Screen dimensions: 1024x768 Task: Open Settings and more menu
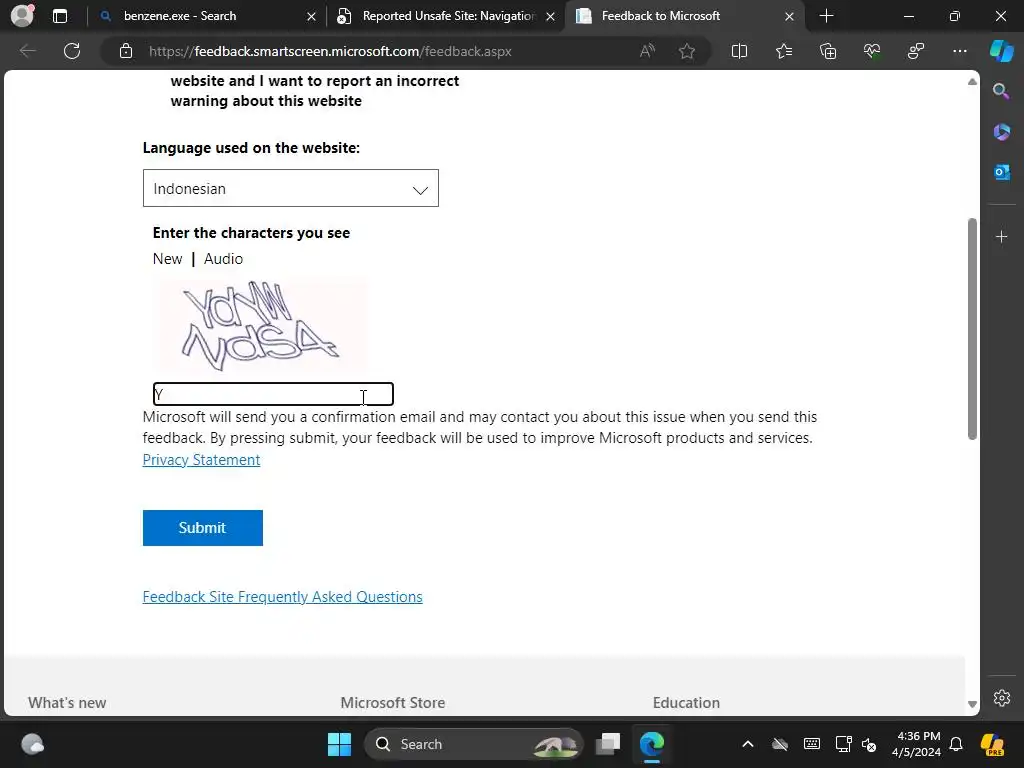coord(960,51)
